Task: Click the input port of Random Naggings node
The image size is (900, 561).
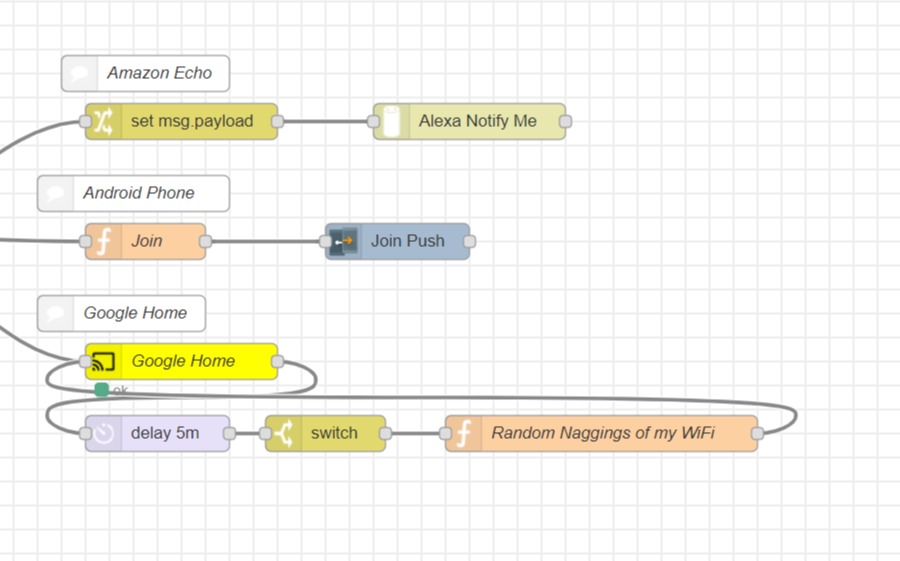Action: point(445,434)
